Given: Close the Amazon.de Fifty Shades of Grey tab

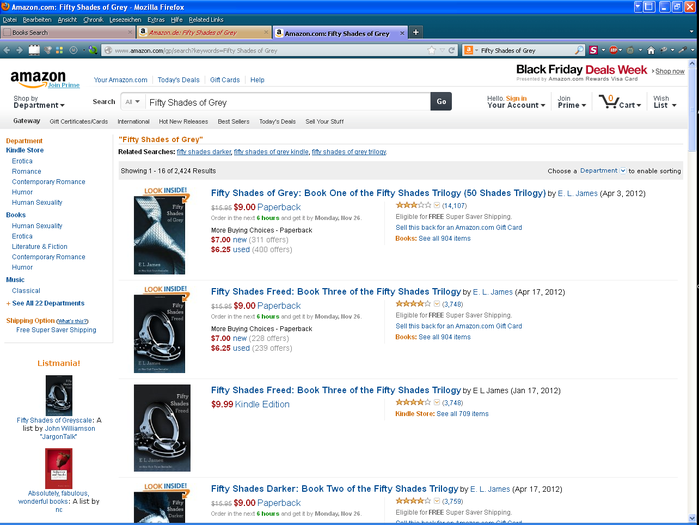Looking at the screenshot, I should [x=266, y=32].
